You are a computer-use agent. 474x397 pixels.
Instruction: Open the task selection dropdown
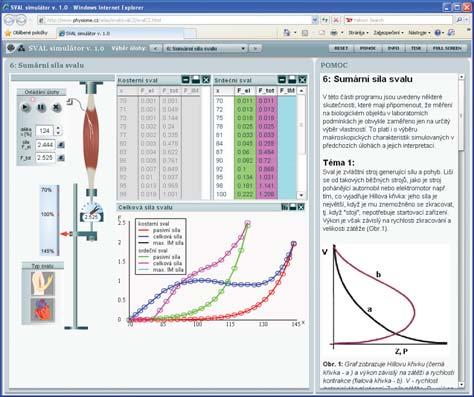(206, 49)
